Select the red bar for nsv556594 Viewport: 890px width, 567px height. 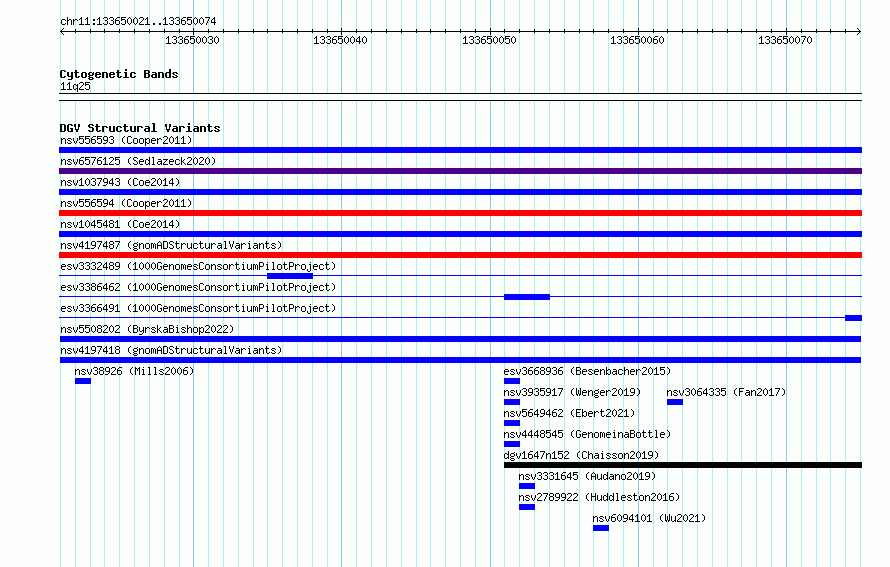[460, 213]
